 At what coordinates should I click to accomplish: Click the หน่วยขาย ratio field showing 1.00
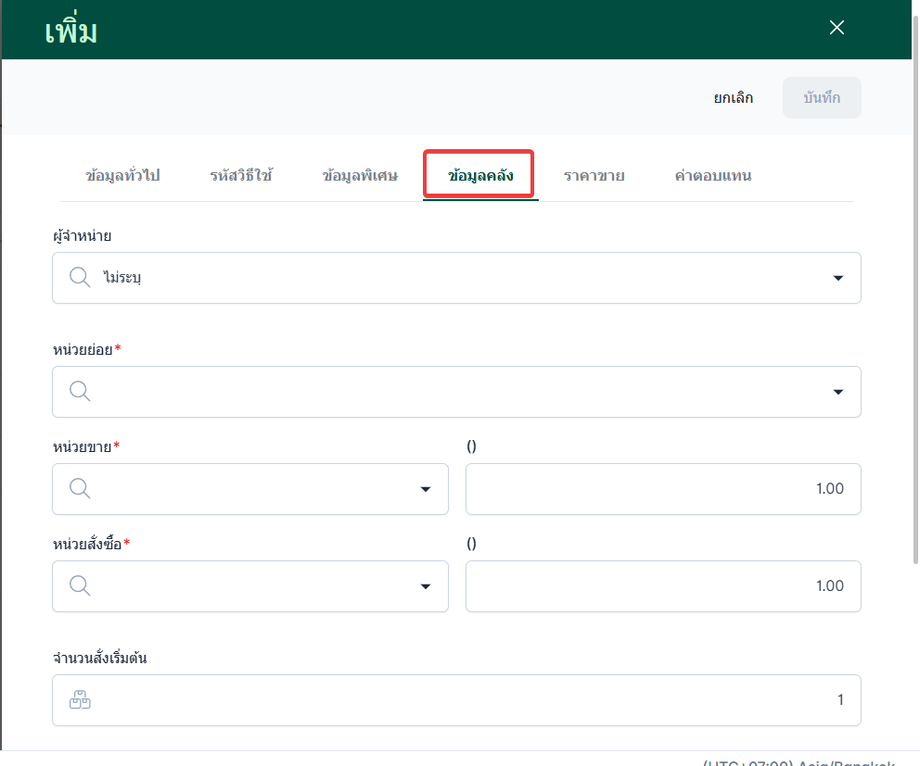point(663,489)
